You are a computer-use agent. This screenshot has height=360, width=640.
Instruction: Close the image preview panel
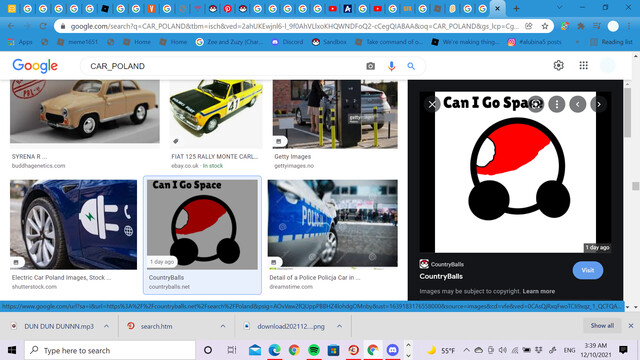click(432, 104)
